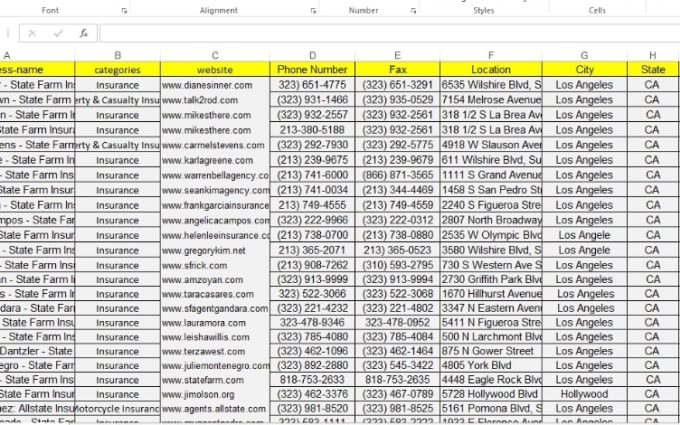Select column H header

tap(653, 56)
